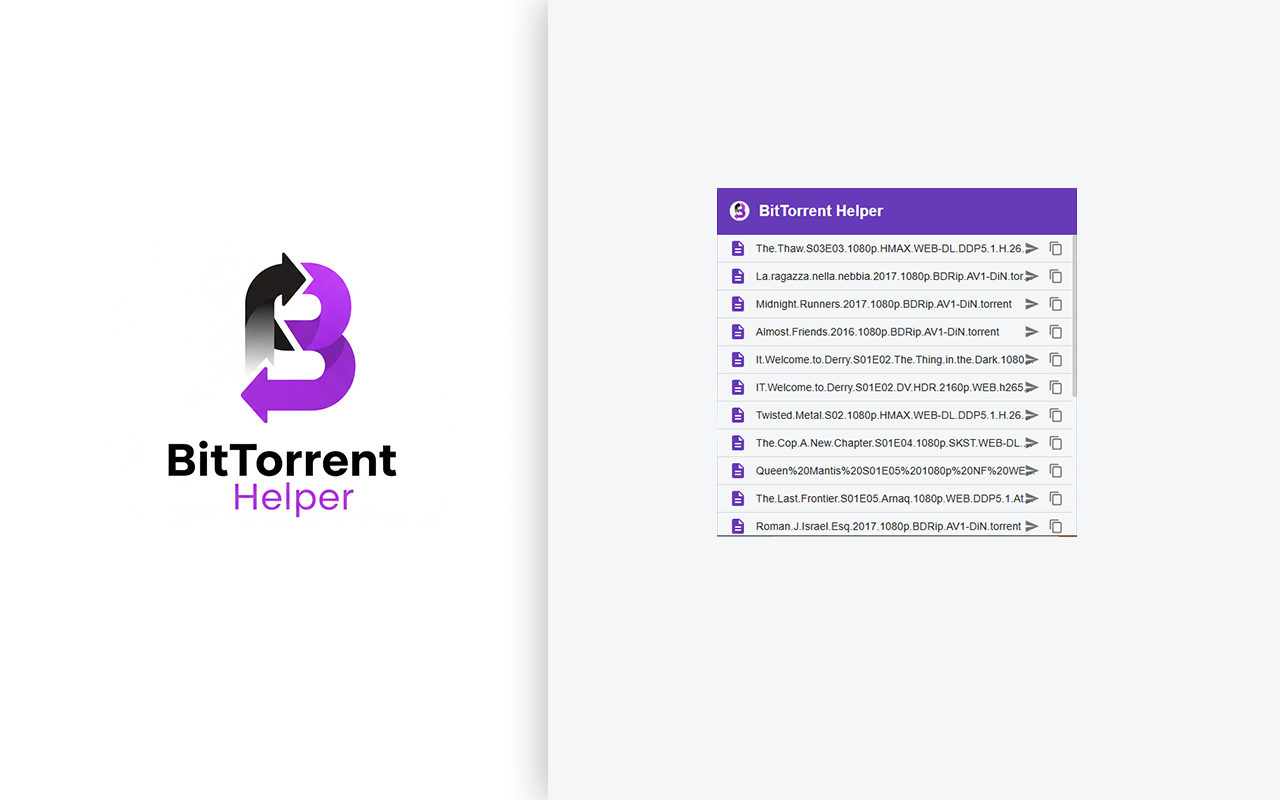Click the file icon beside La.ragazza.nella.nebbia
The width and height of the screenshot is (1280, 800).
(x=738, y=276)
